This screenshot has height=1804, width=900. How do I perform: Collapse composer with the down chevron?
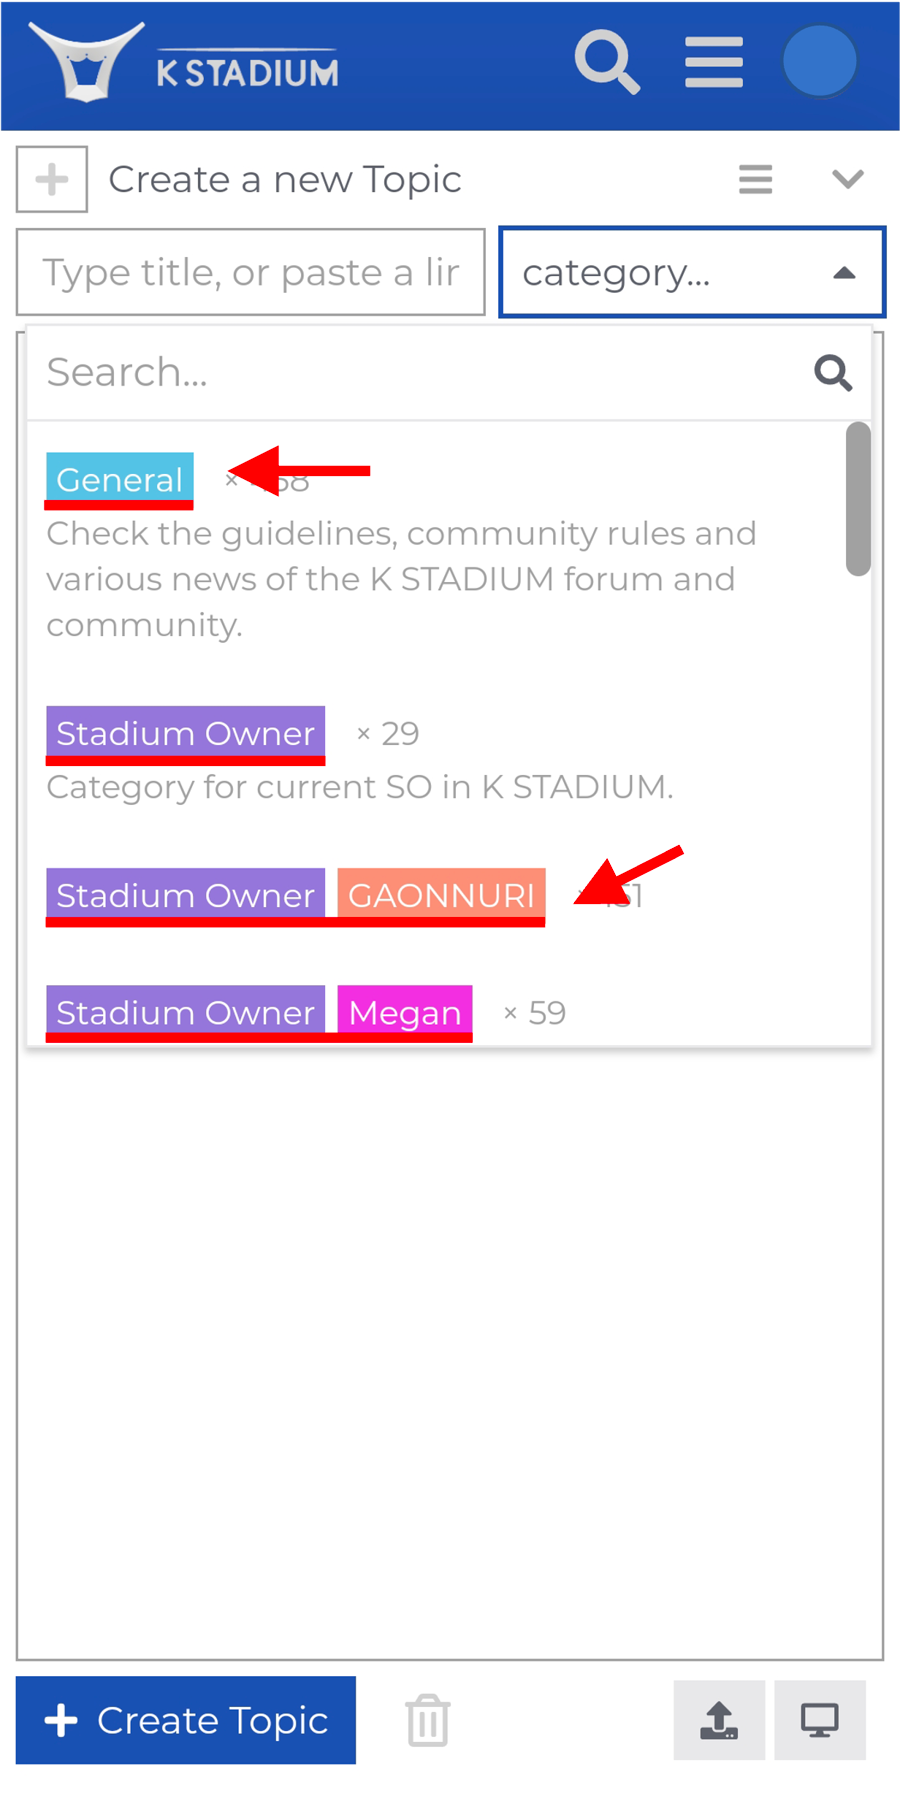coord(847,180)
